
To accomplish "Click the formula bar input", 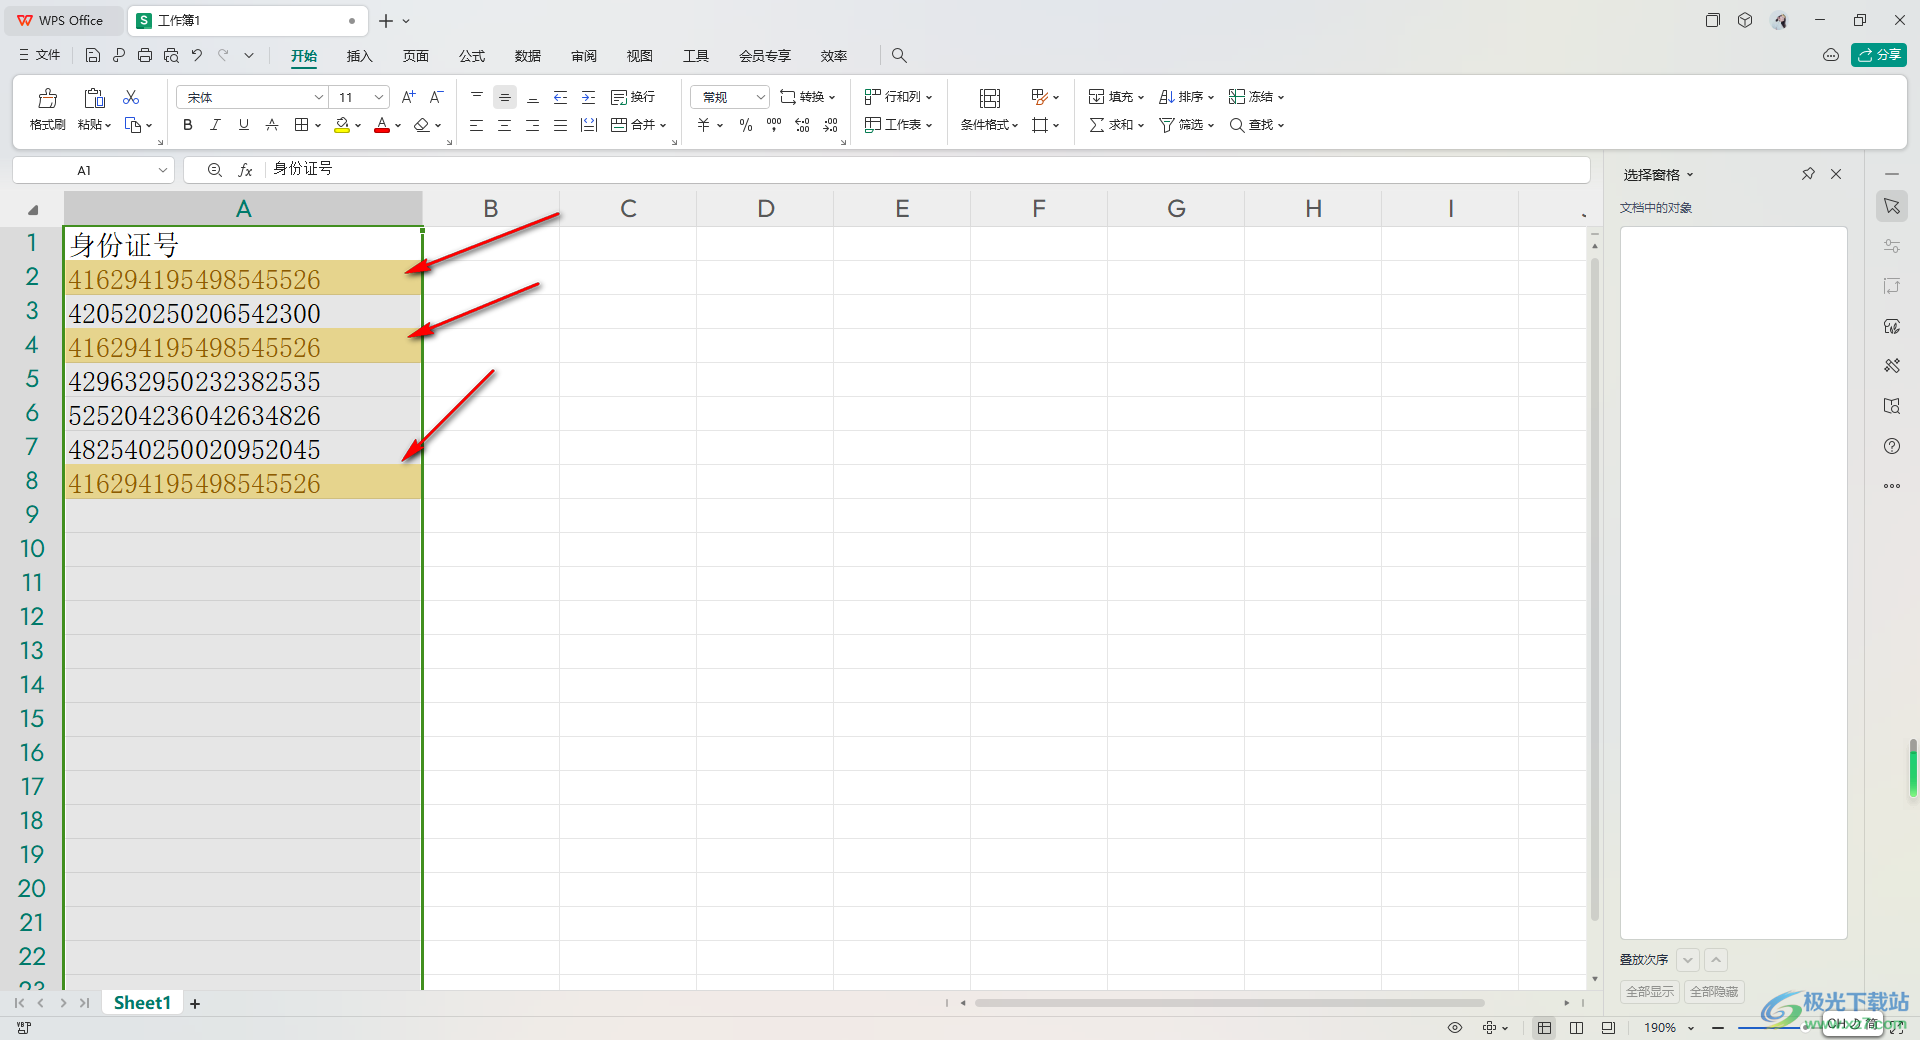I will (927, 169).
